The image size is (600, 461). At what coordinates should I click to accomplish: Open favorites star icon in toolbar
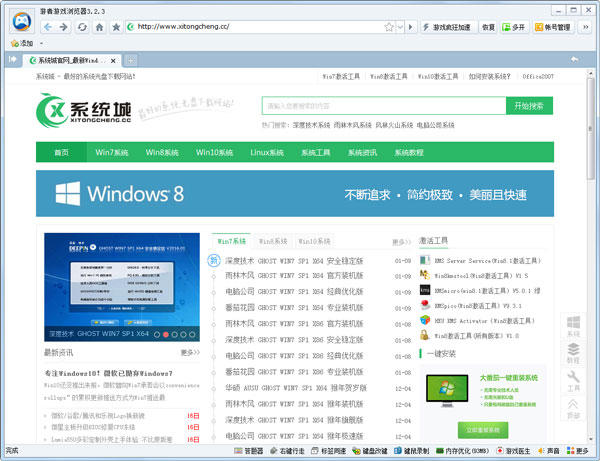pyautogui.click(x=116, y=27)
